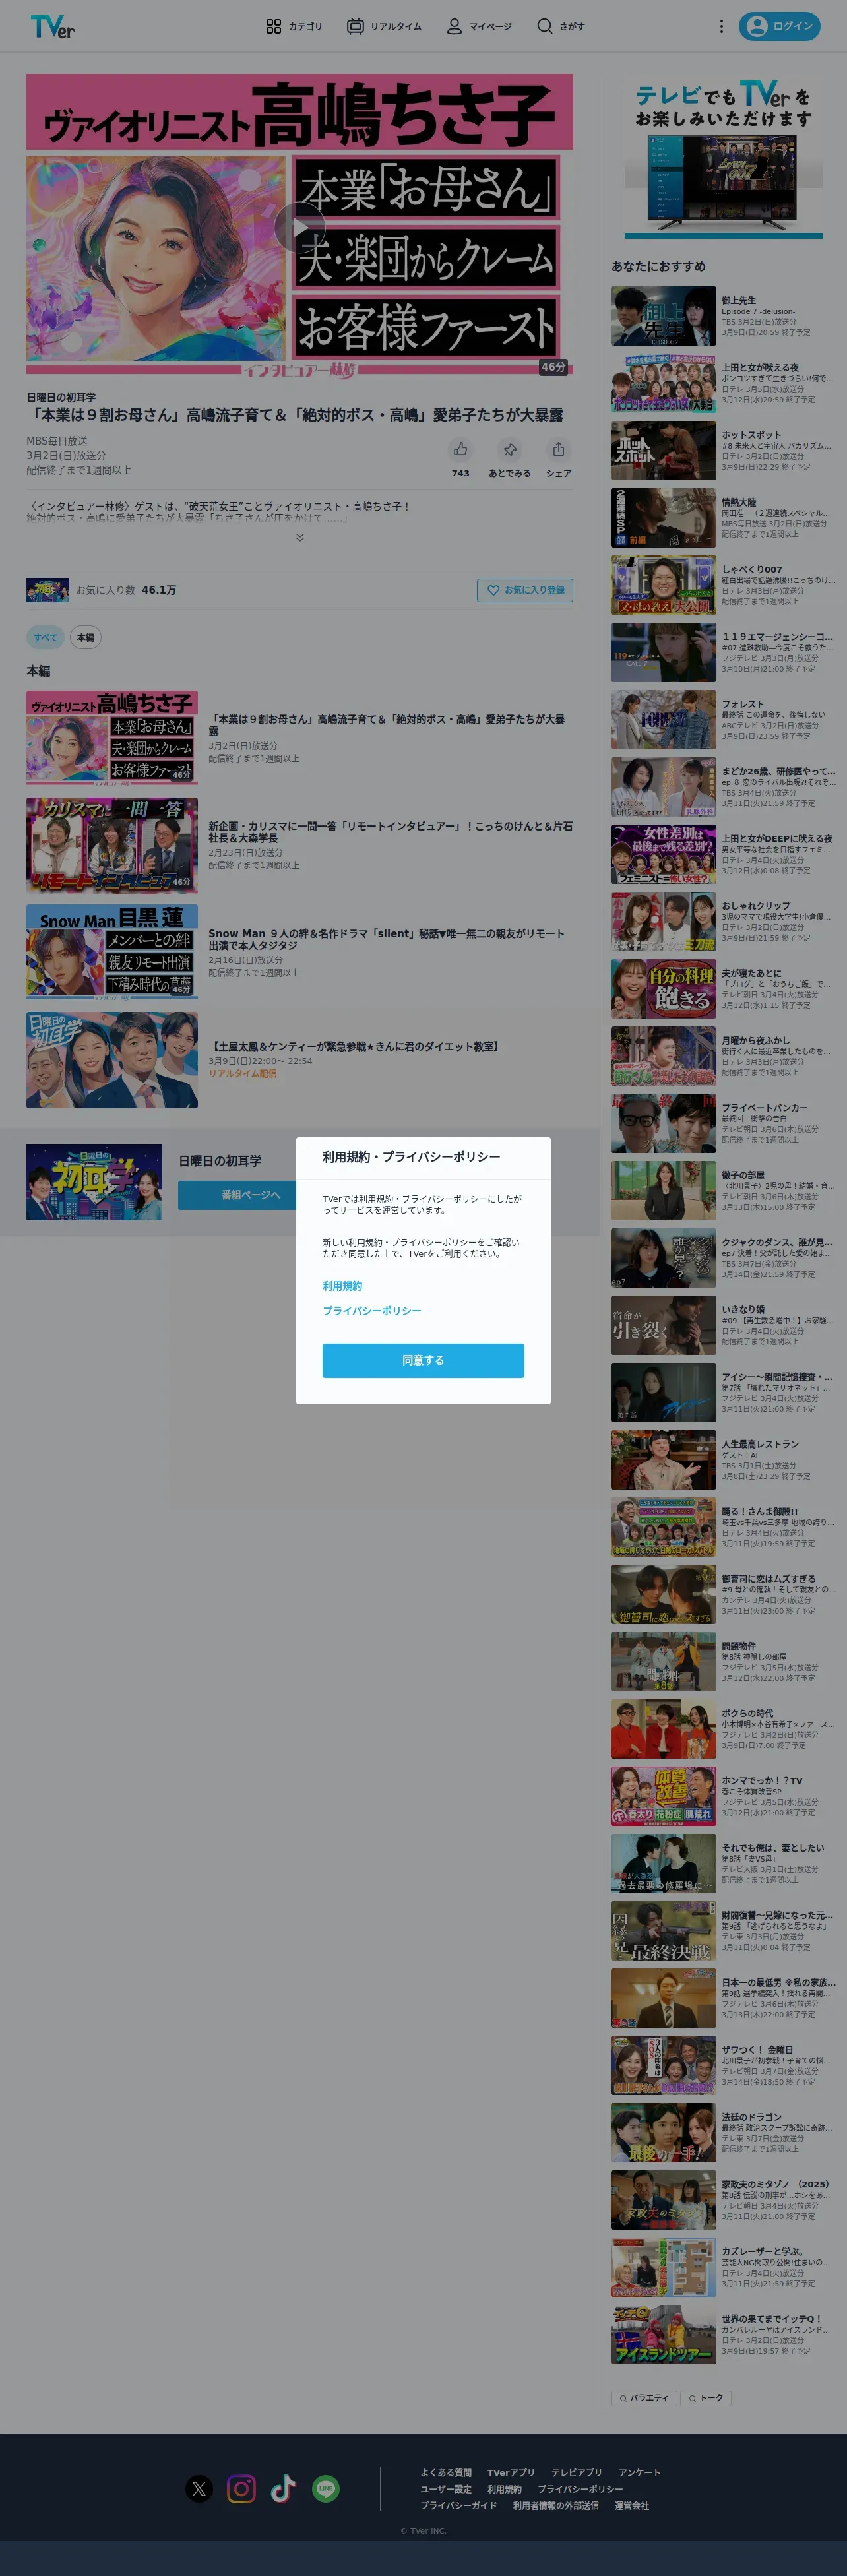The image size is (847, 2576).
Task: Open the プライバシーポリシー link in dialog
Action: pos(372,1310)
